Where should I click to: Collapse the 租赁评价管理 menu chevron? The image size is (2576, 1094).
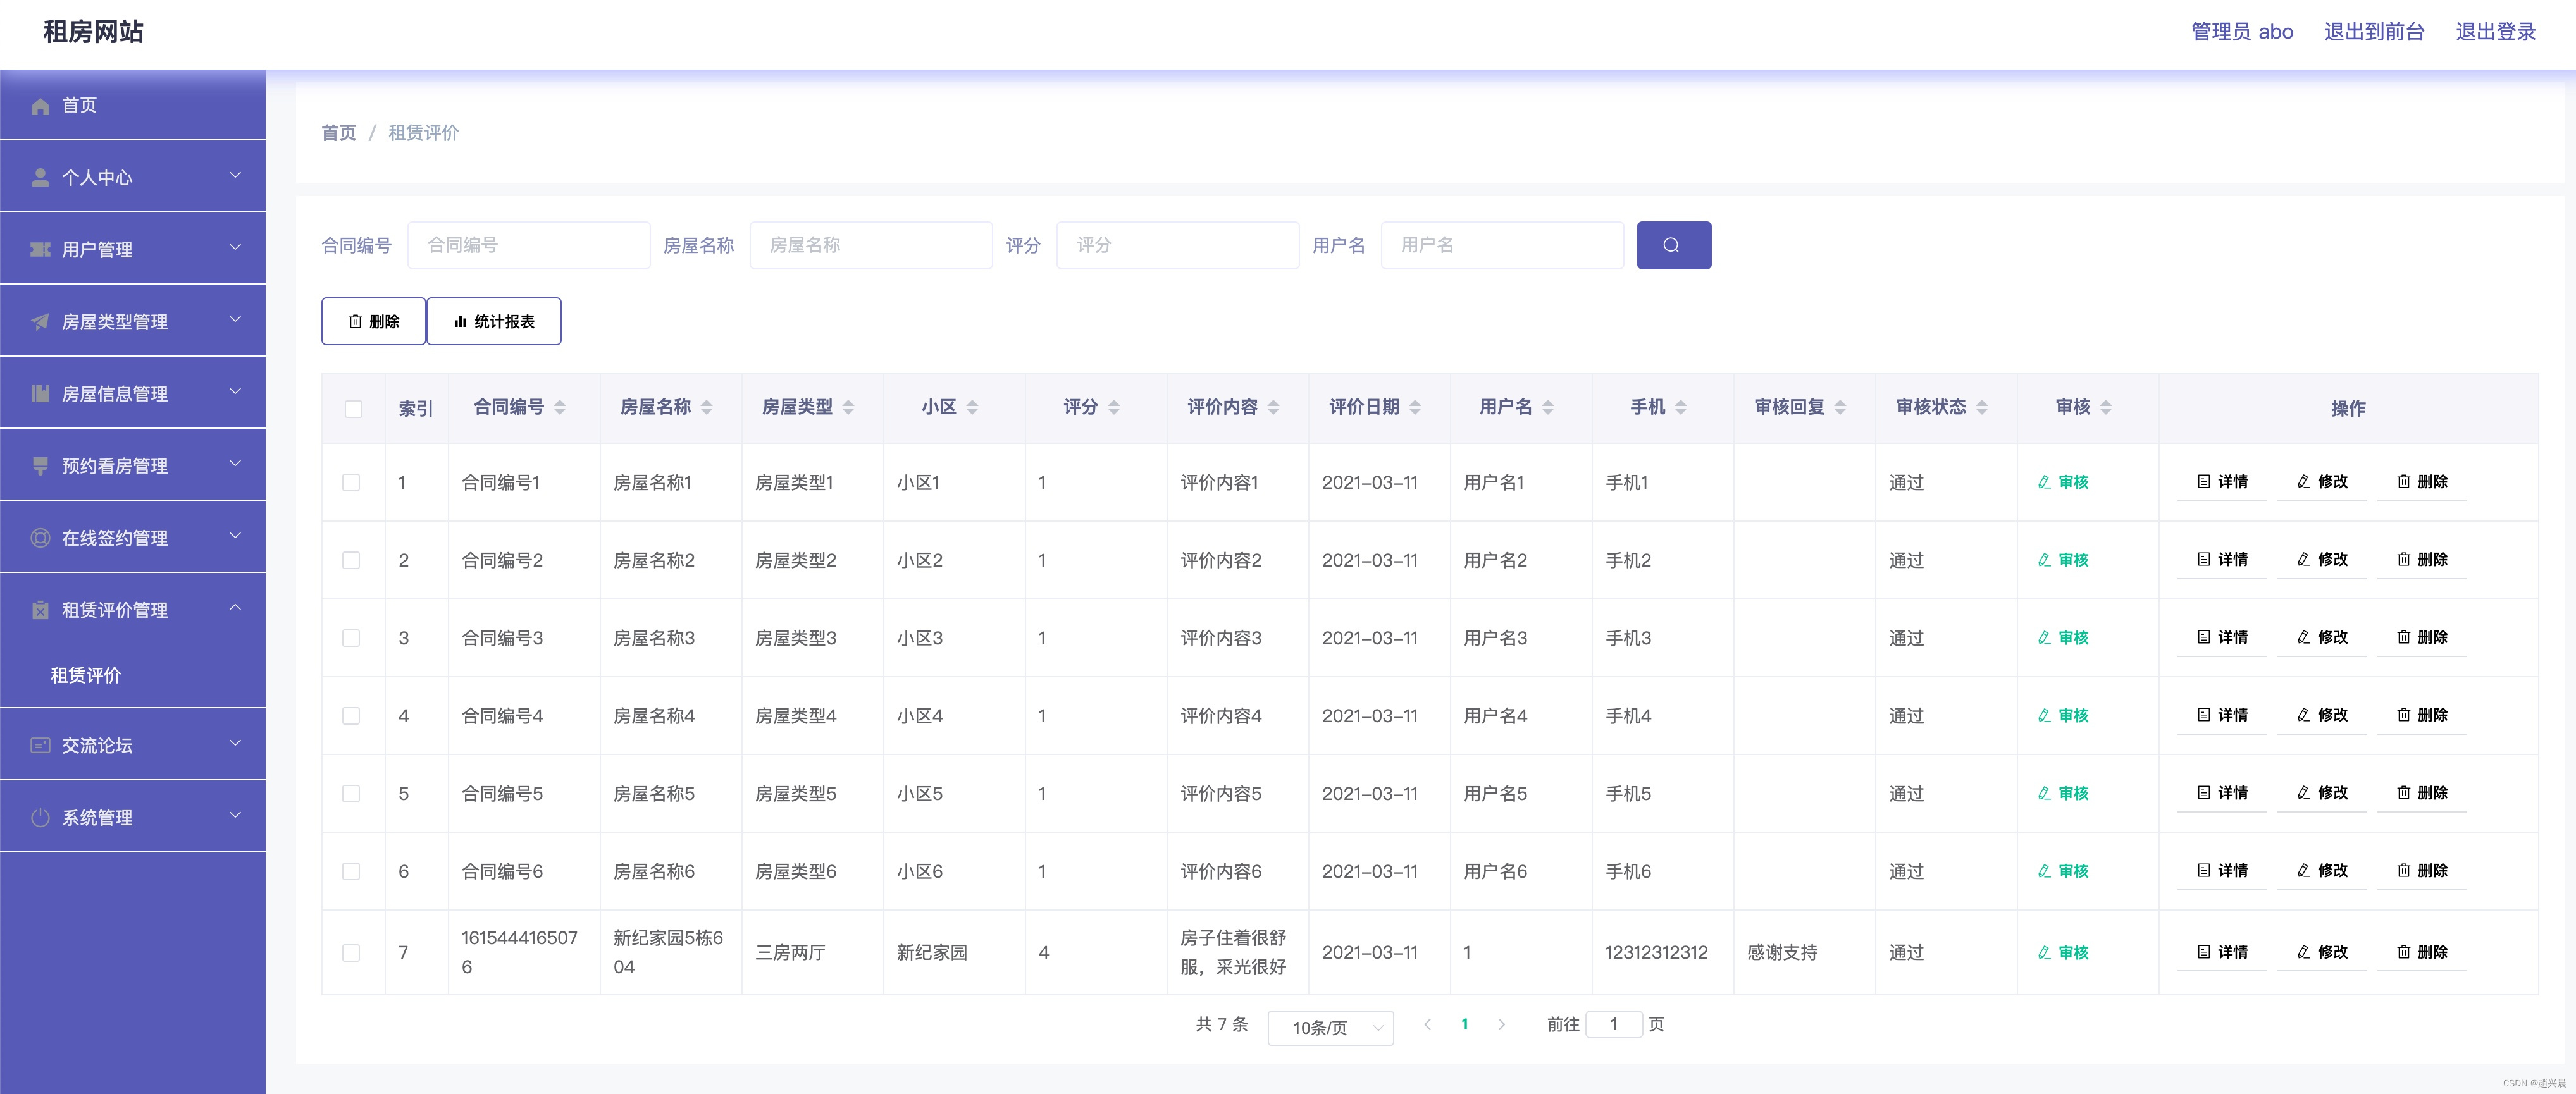pos(235,607)
